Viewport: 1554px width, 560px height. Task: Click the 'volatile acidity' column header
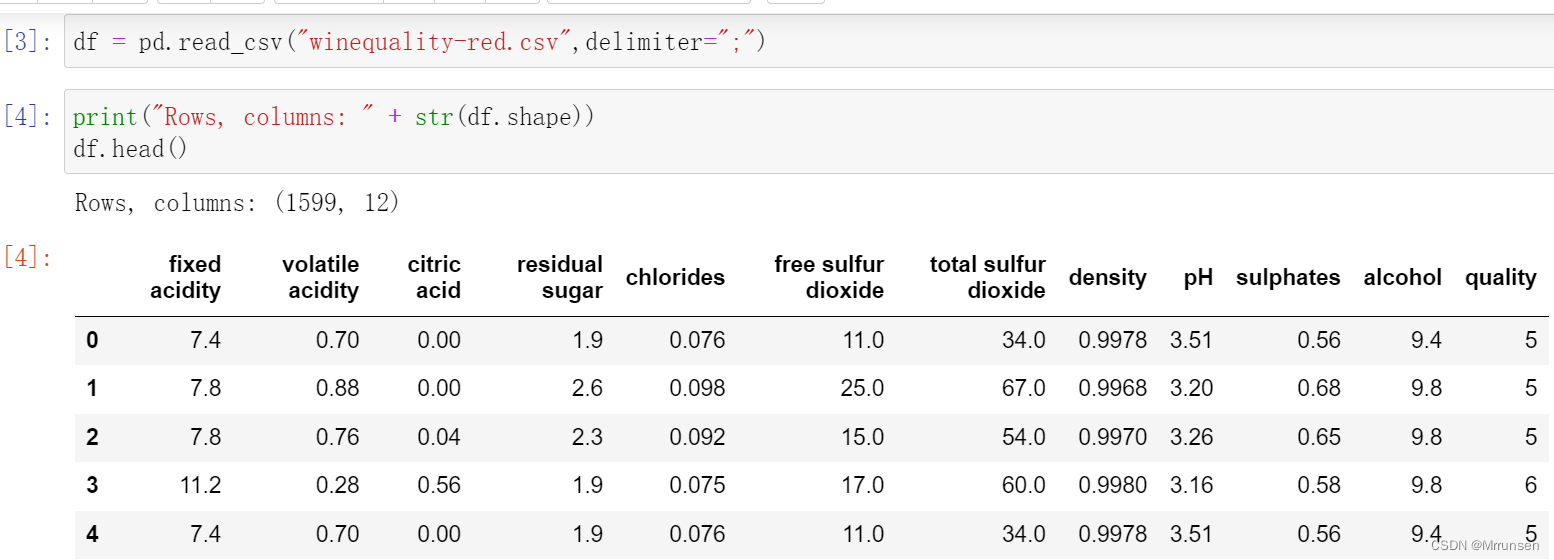click(x=321, y=277)
